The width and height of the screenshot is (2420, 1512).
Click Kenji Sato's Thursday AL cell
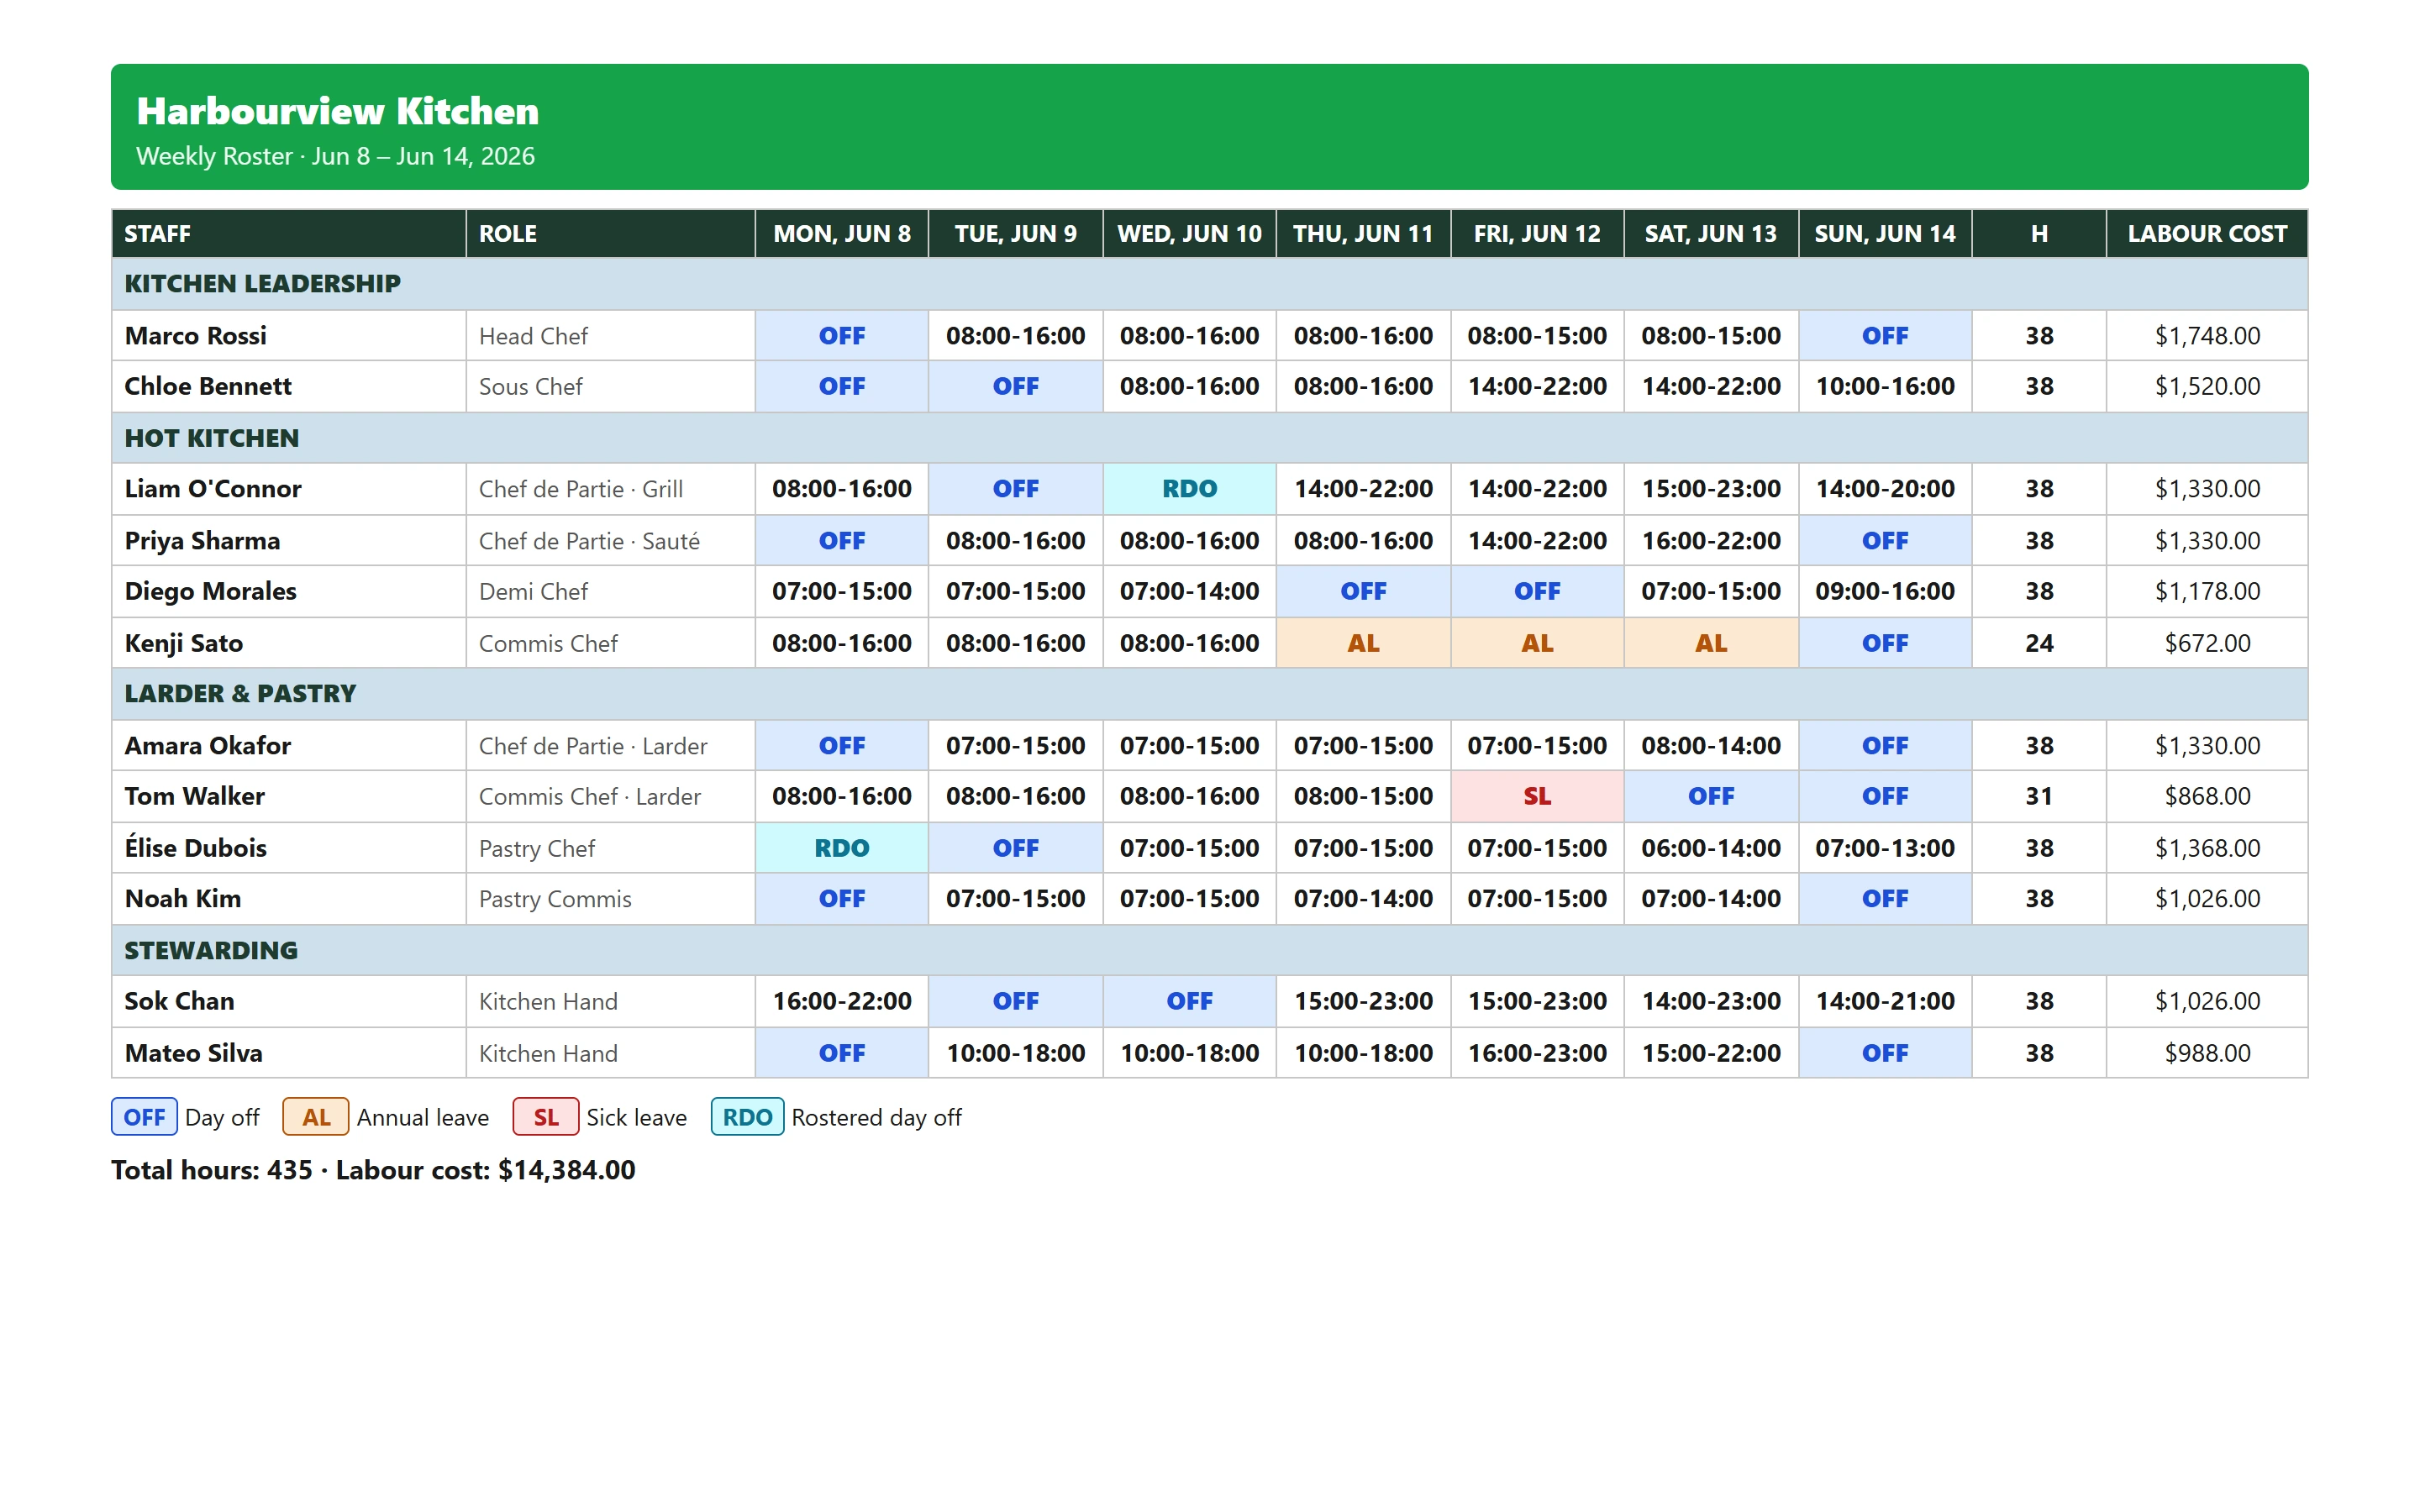(x=1363, y=643)
